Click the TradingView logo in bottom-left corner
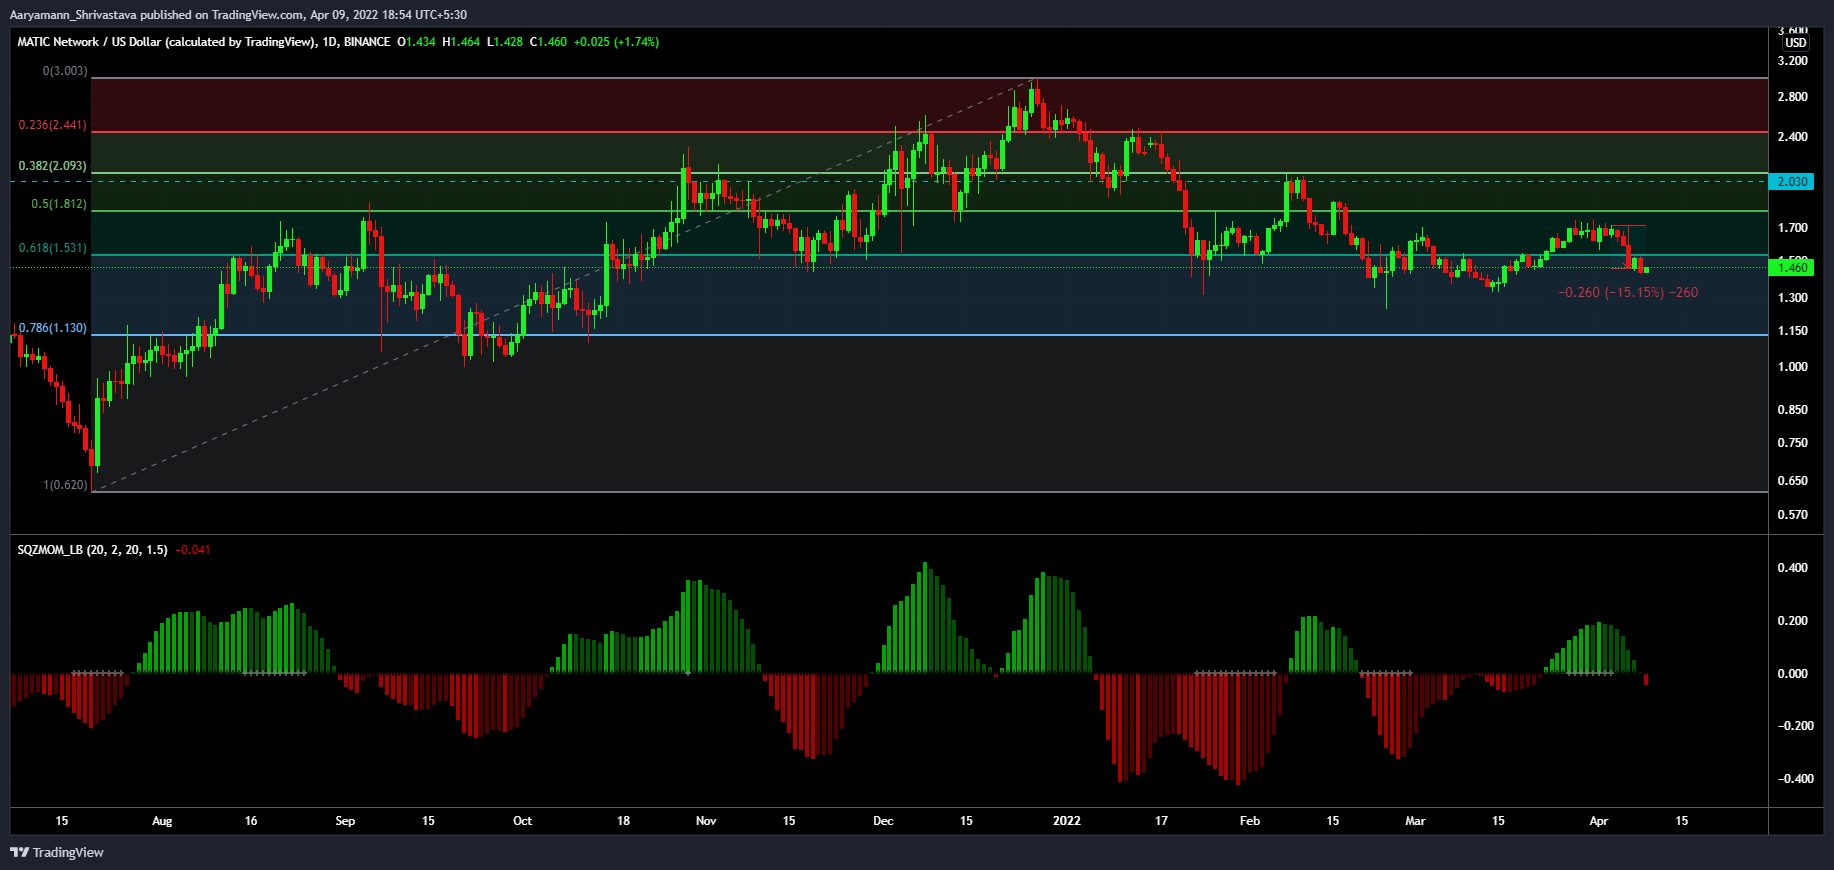Viewport: 1834px width, 870px height. coord(57,852)
